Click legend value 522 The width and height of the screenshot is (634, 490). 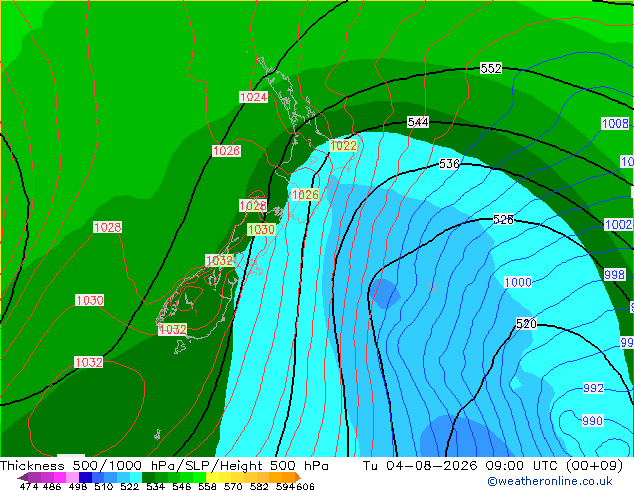[x=130, y=486]
